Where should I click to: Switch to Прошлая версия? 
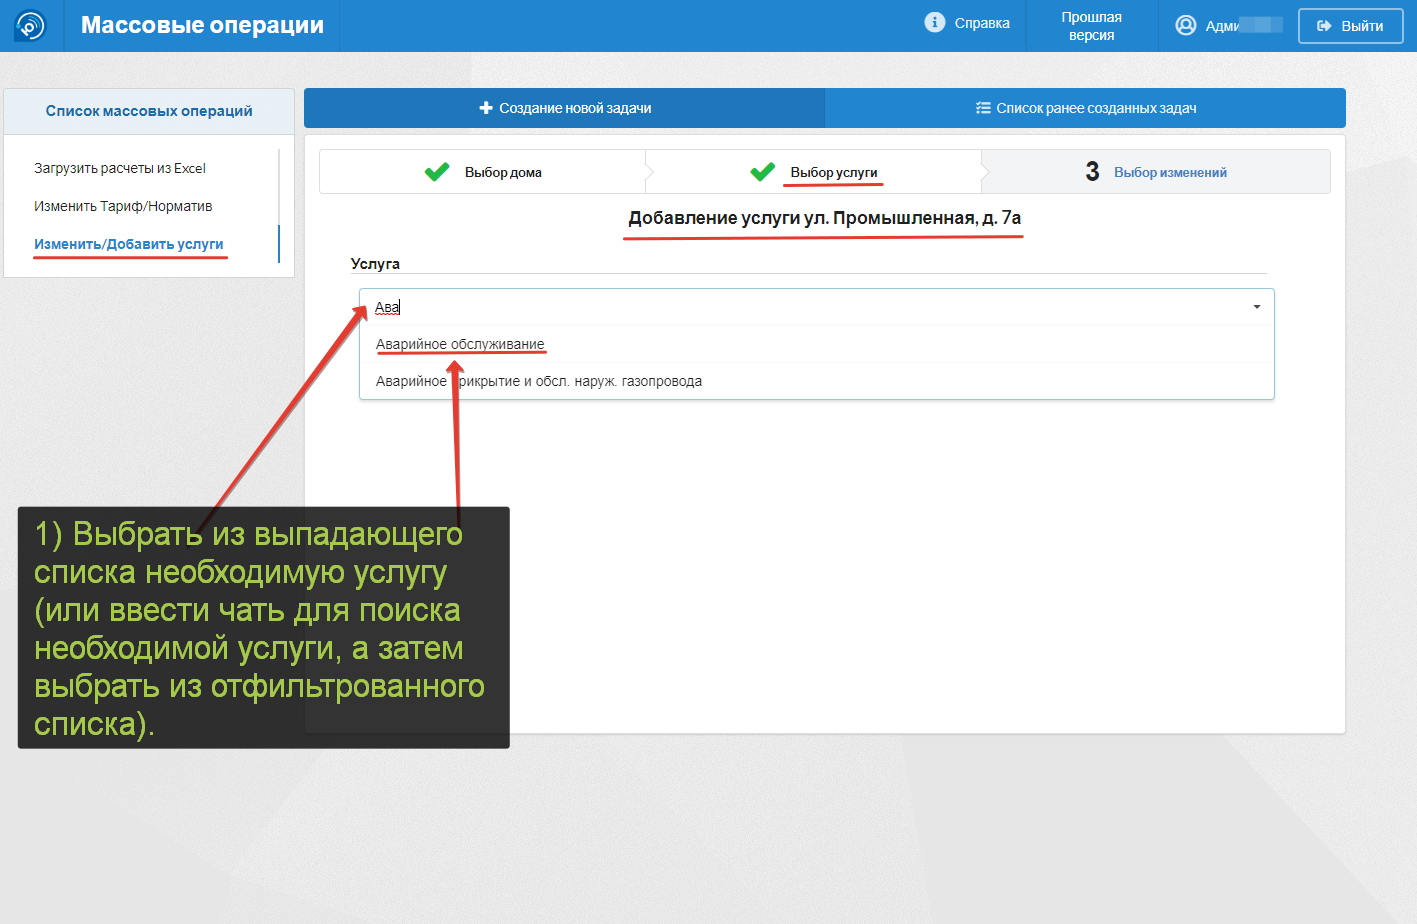[1091, 26]
